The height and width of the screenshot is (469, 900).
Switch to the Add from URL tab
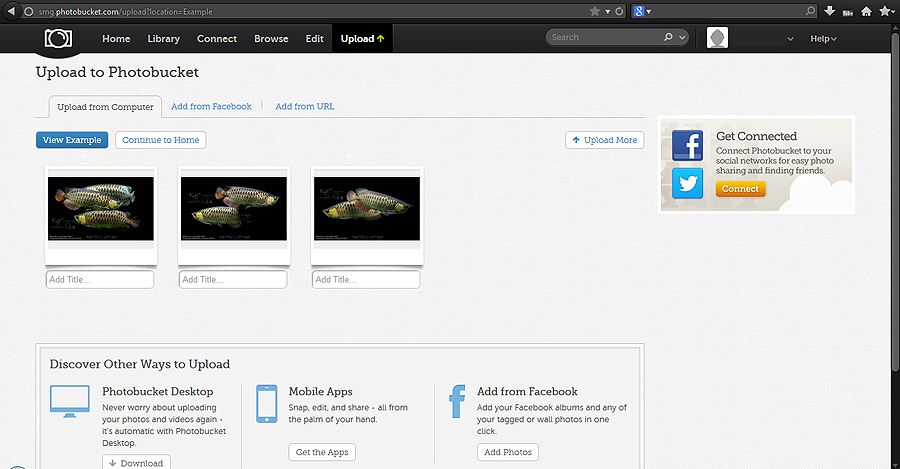304,106
